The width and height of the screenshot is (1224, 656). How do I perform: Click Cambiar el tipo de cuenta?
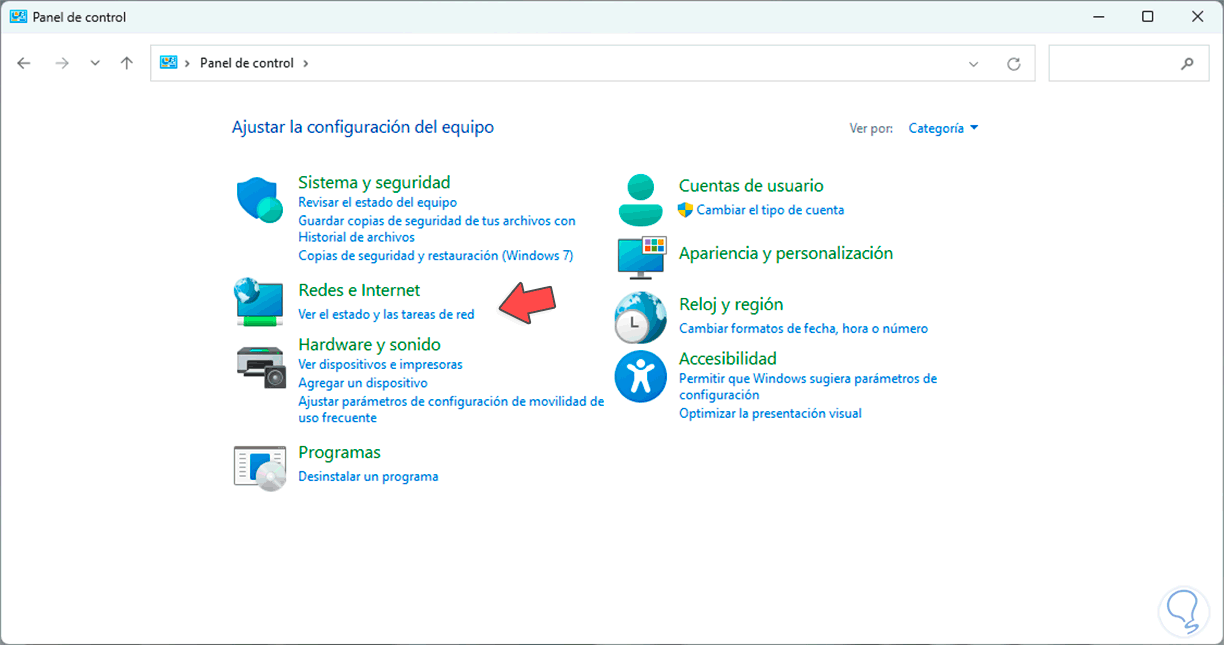coord(770,210)
